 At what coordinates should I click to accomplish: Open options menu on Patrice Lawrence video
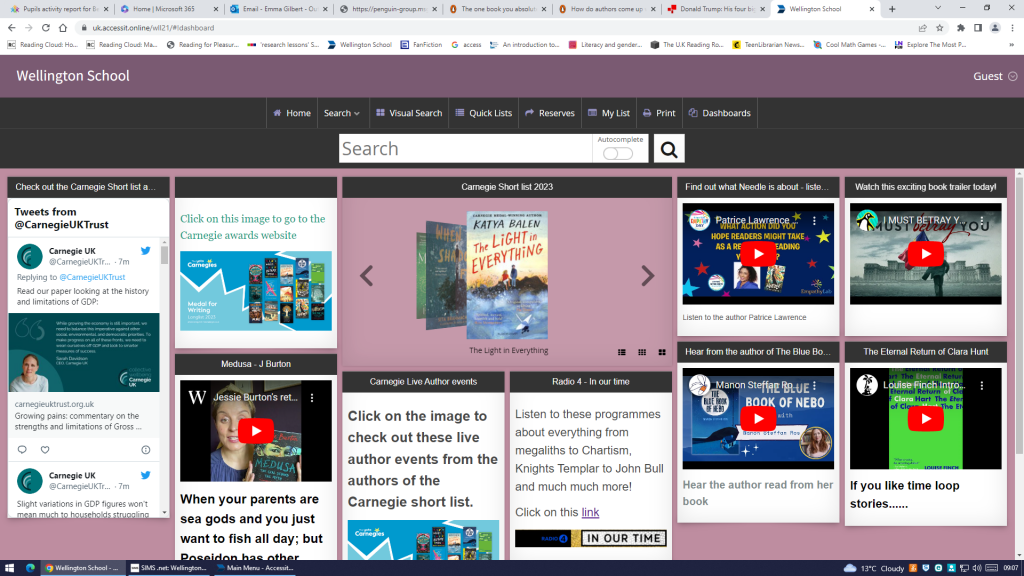(814, 221)
